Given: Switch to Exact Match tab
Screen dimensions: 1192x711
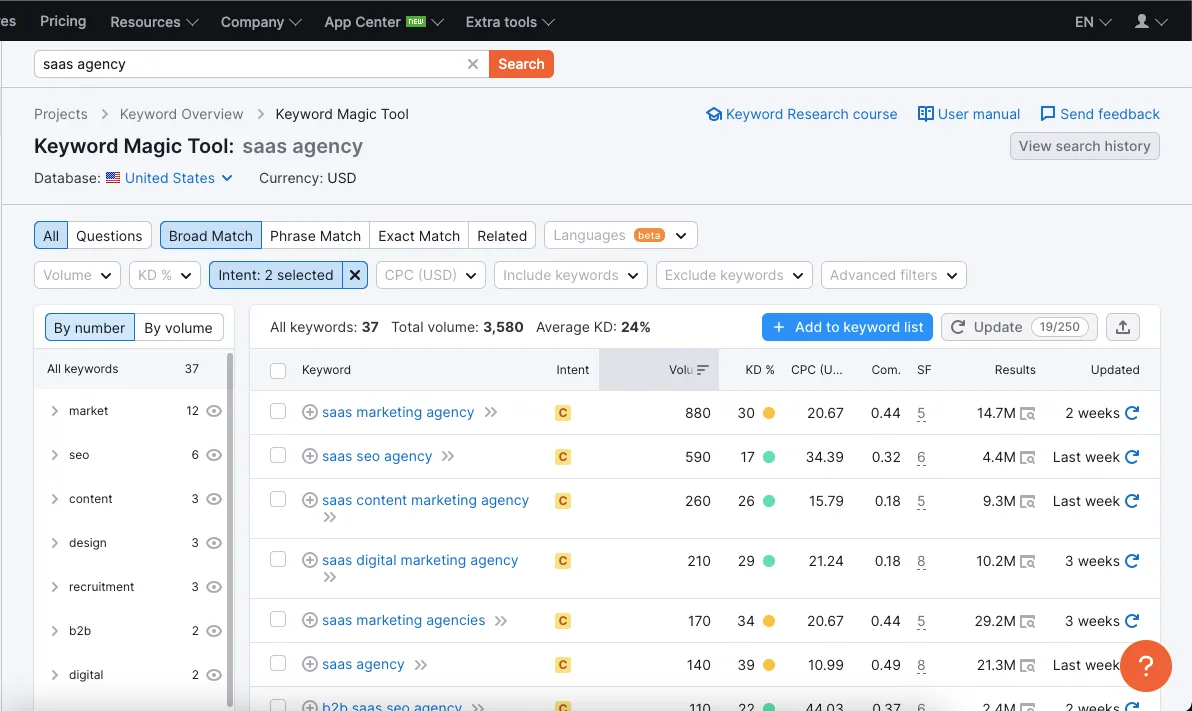Looking at the screenshot, I should tap(419, 236).
